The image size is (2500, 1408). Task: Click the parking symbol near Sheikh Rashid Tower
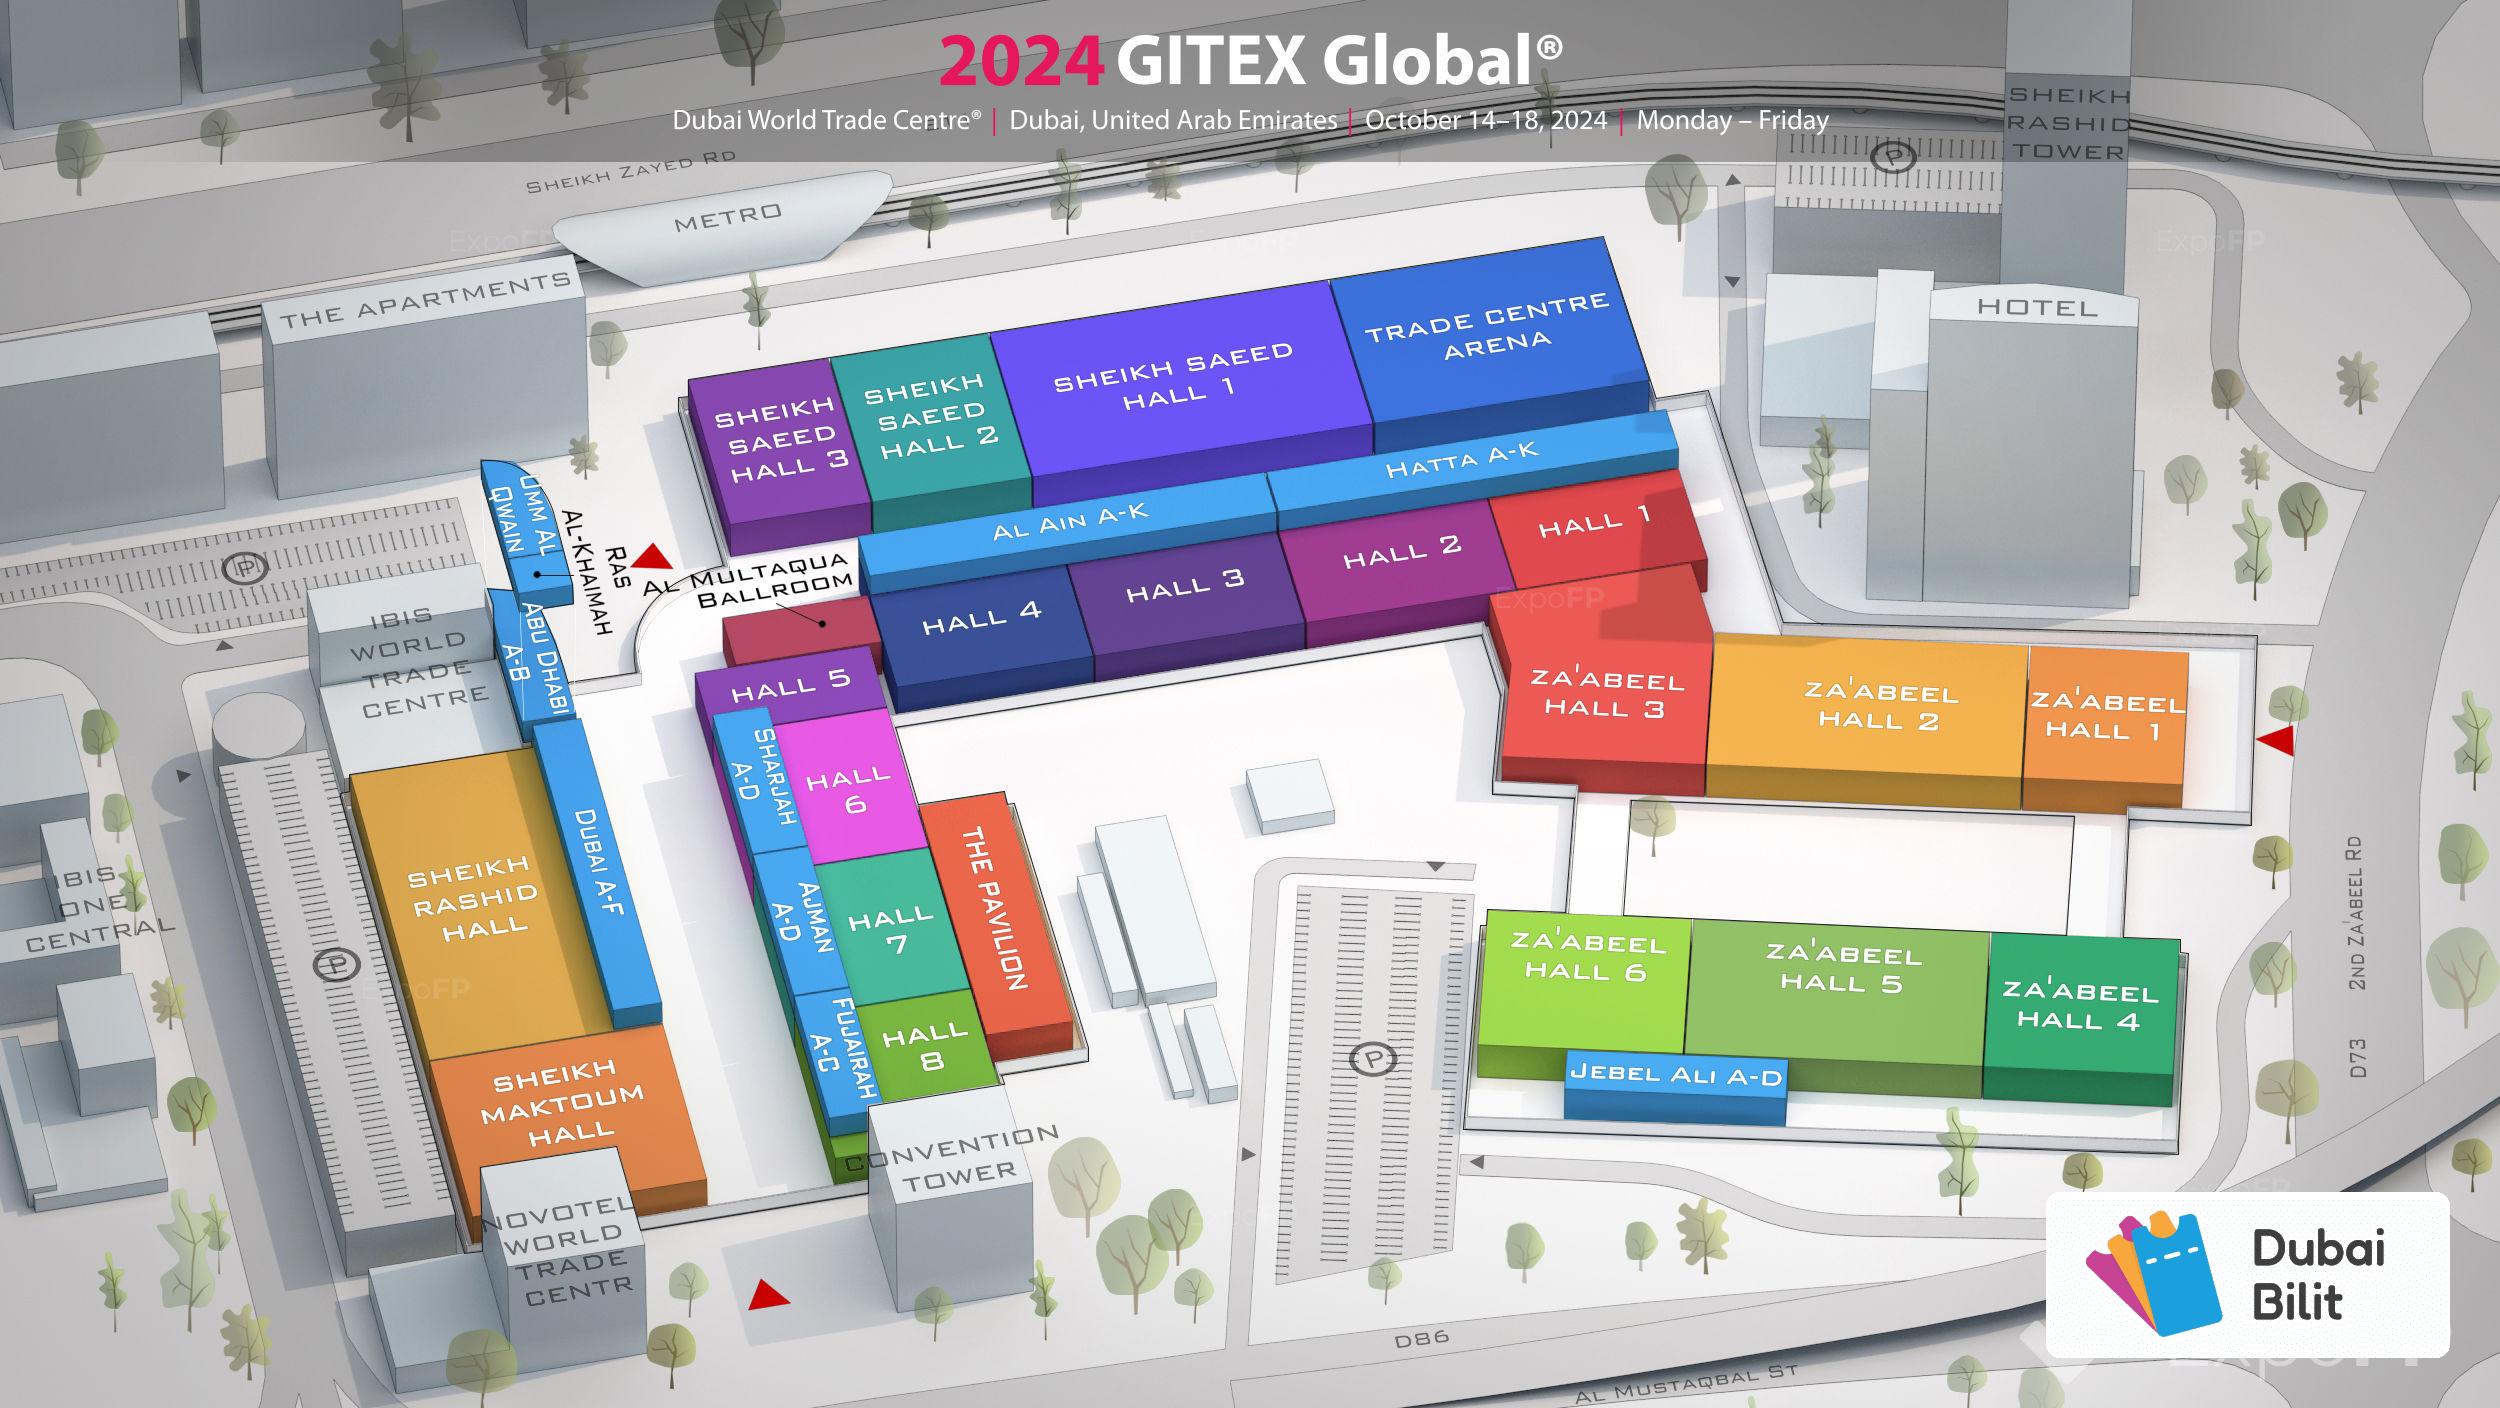click(x=1894, y=157)
